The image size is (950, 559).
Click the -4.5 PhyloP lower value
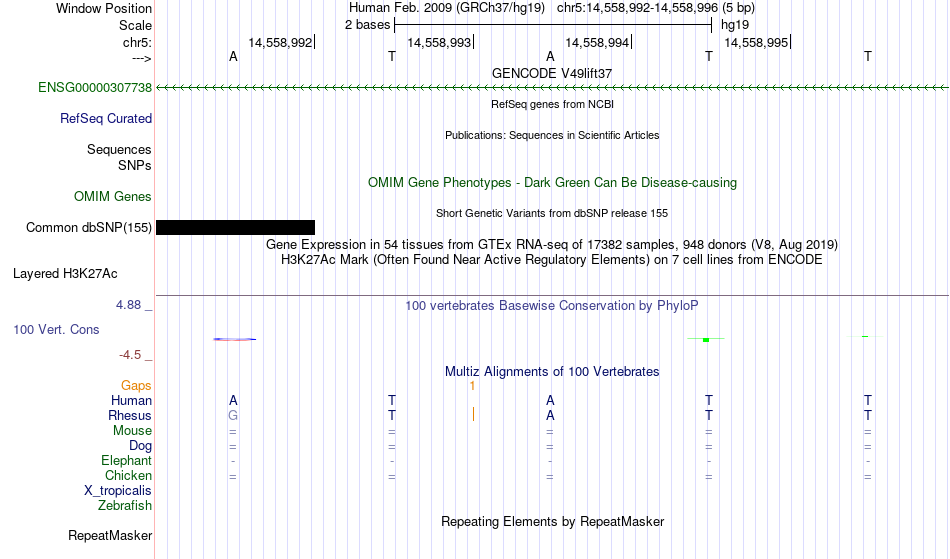[130, 355]
